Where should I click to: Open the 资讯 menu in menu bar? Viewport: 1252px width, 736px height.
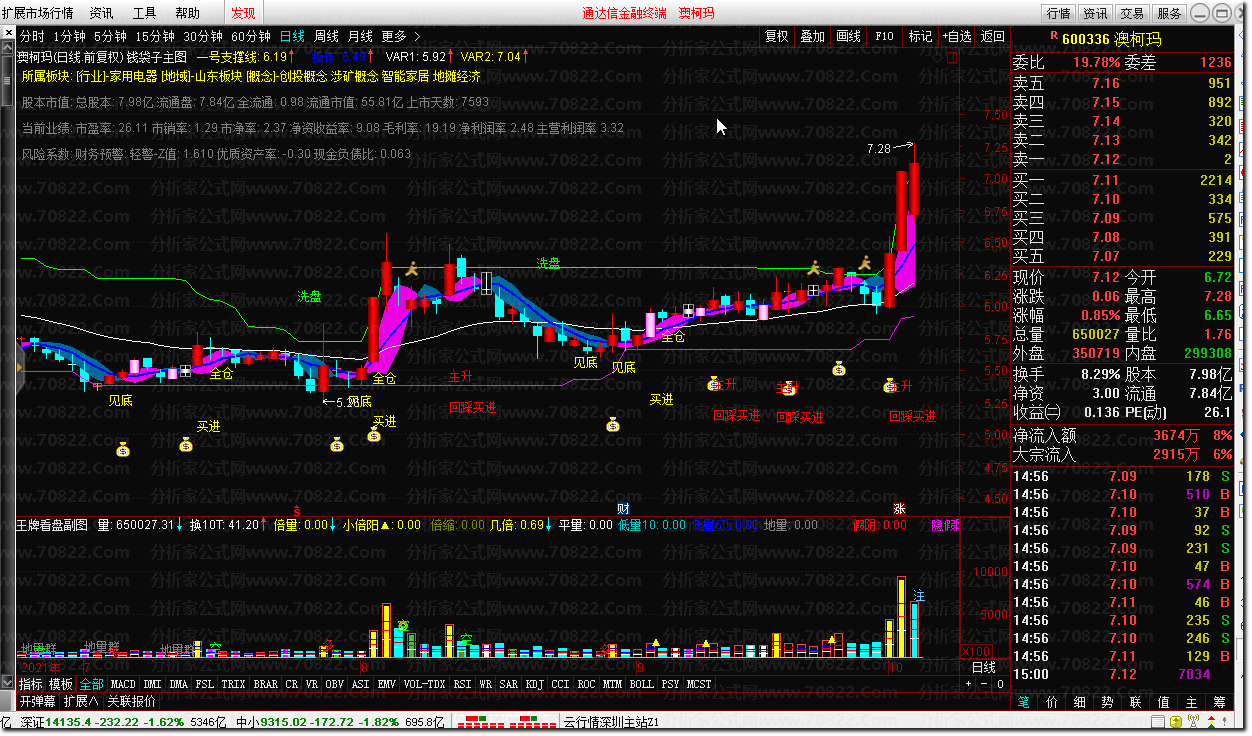pos(101,13)
